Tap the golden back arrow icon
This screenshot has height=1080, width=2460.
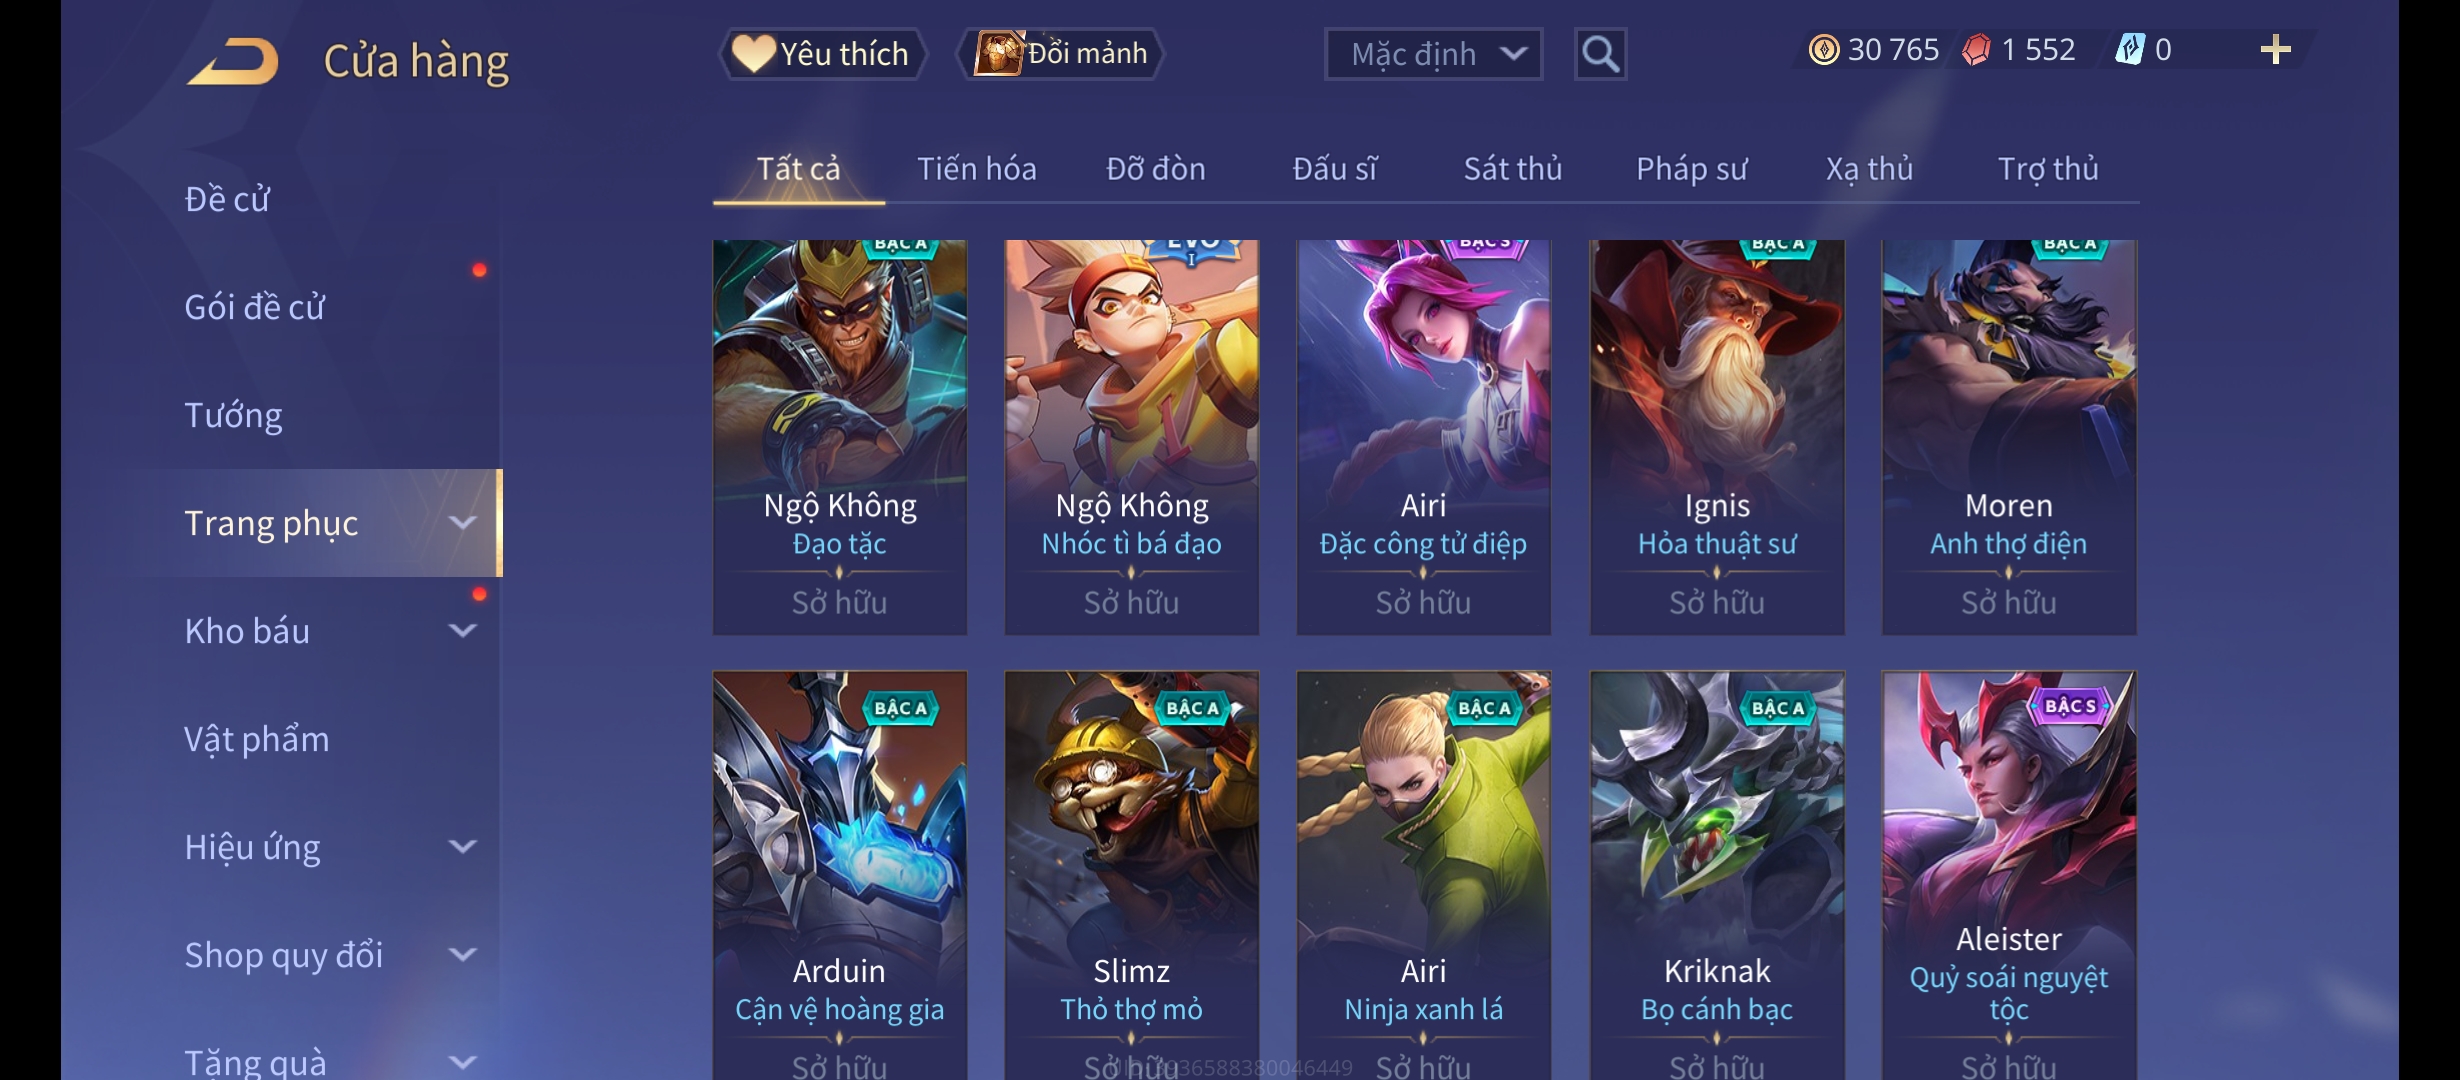(x=232, y=61)
